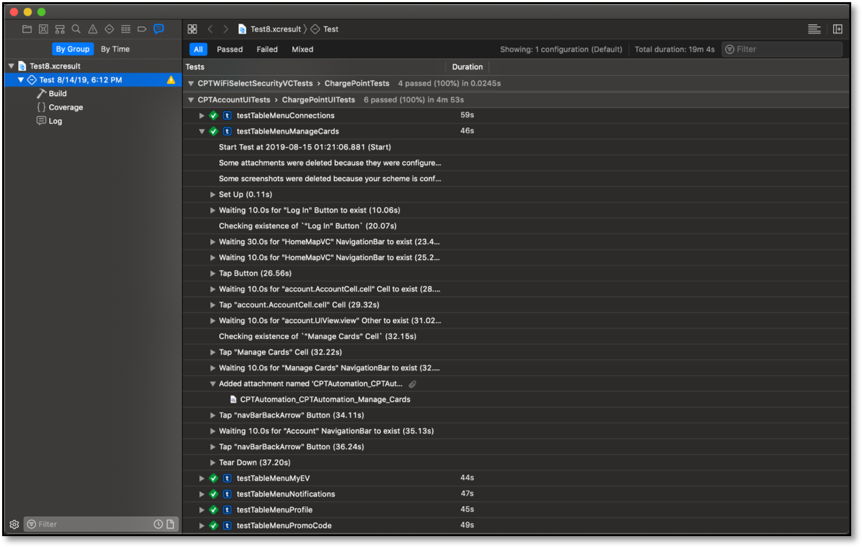Toggle the inspector panel layout button
This screenshot has height=547, width=862.
coord(837,29)
